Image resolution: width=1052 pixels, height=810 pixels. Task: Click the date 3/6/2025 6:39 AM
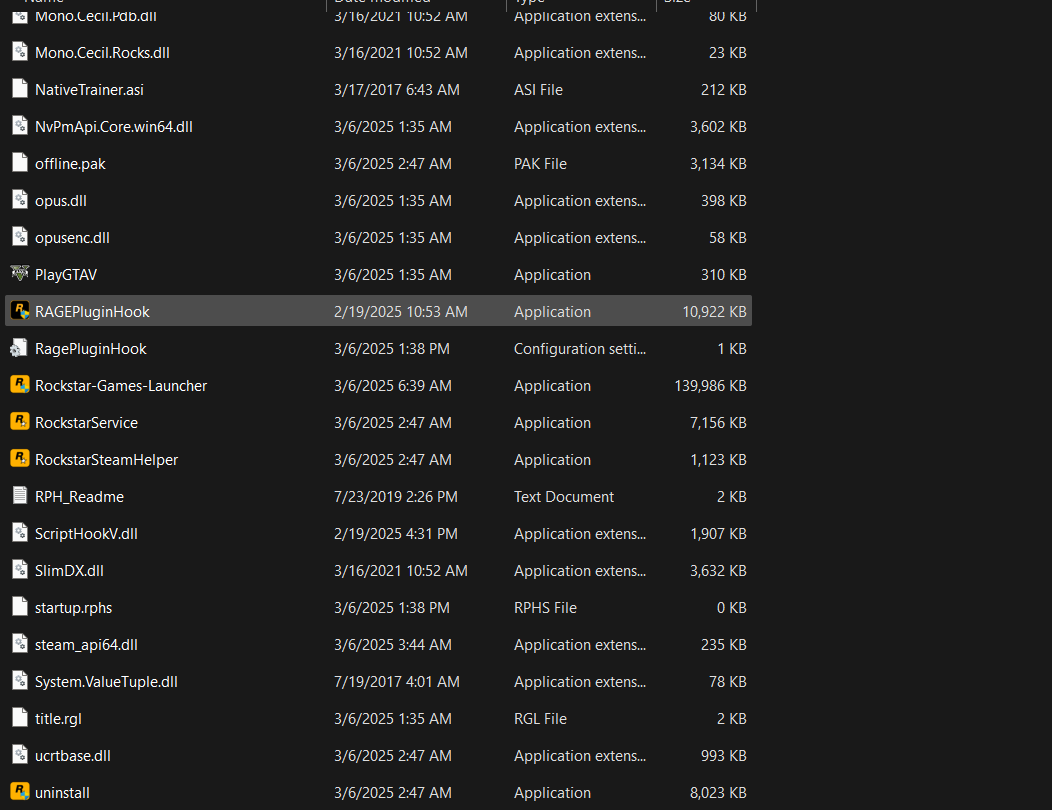(392, 386)
